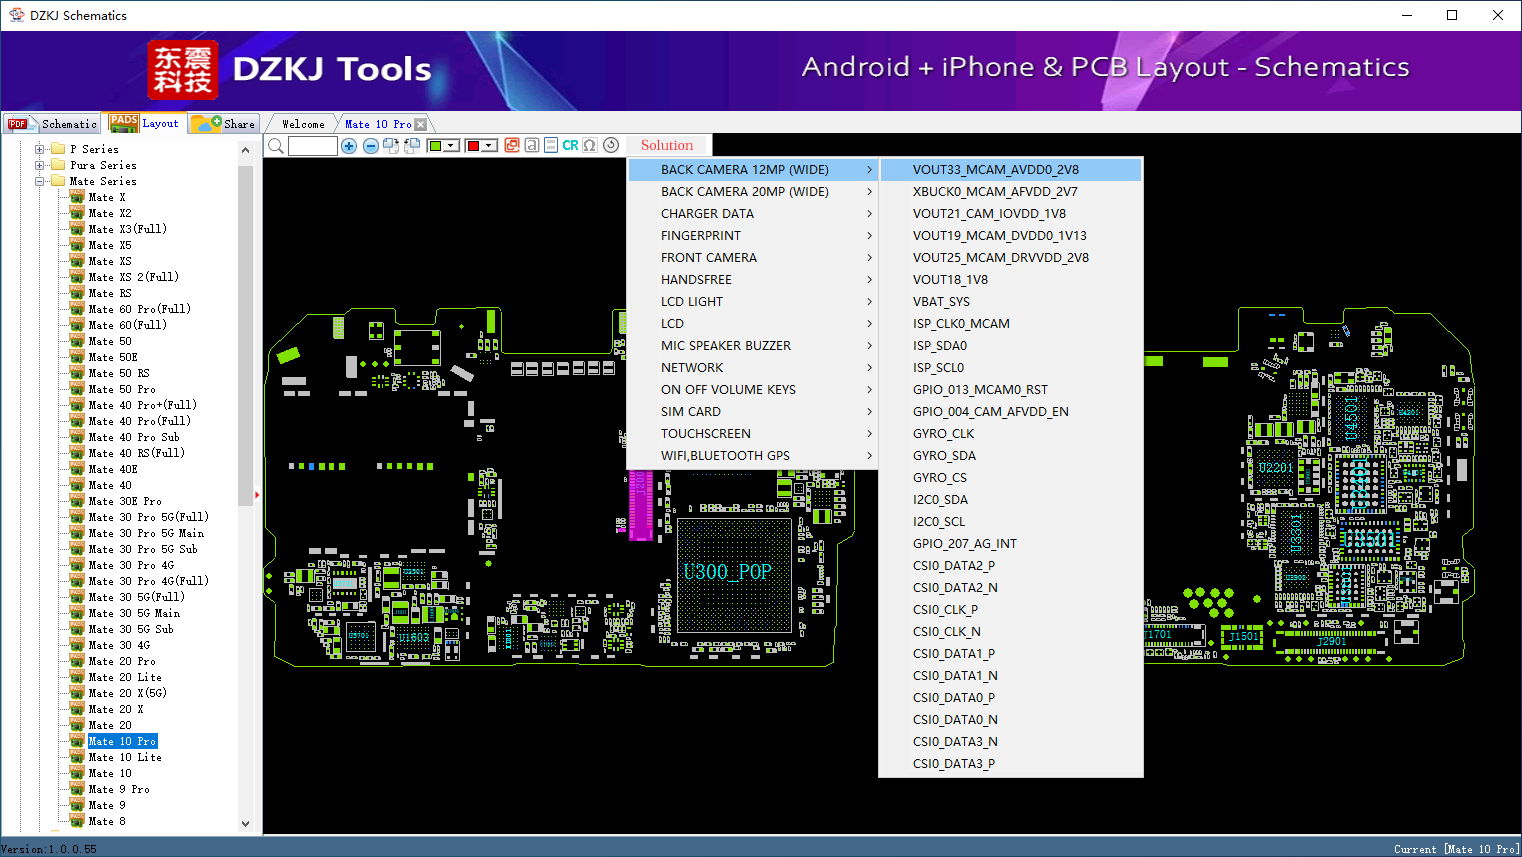Select the I2C0_SDA signal entry
Viewport: 1522px width, 857px height.
click(1011, 500)
